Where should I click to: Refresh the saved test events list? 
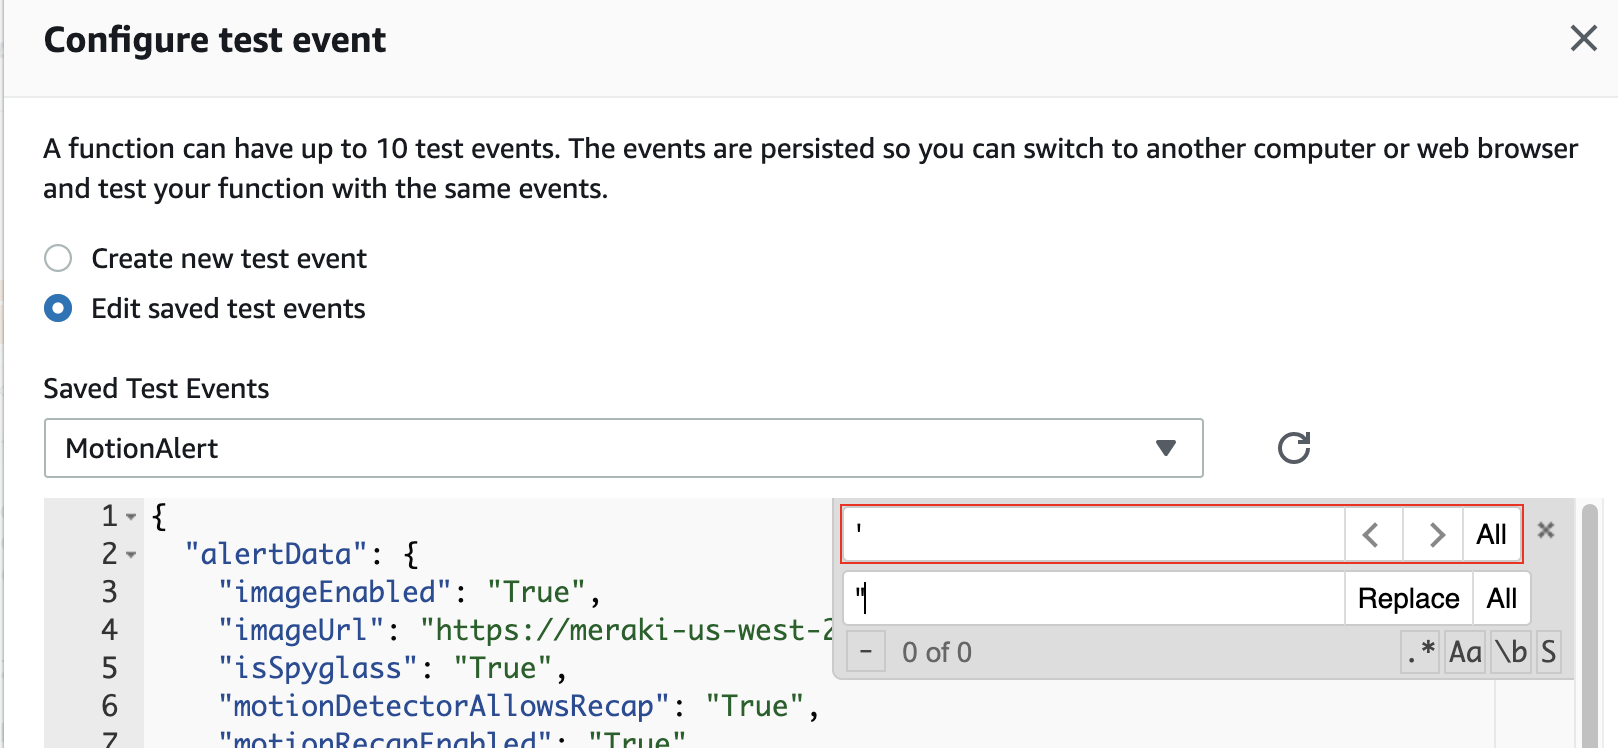point(1294,448)
